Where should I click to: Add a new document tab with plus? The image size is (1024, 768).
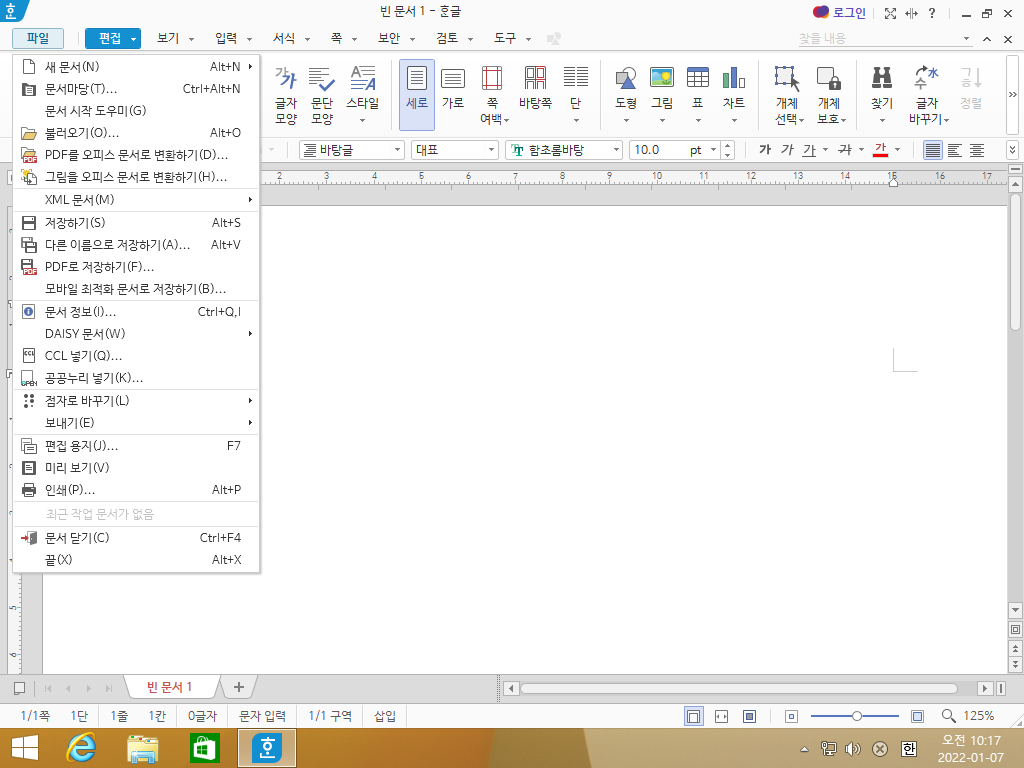238,687
